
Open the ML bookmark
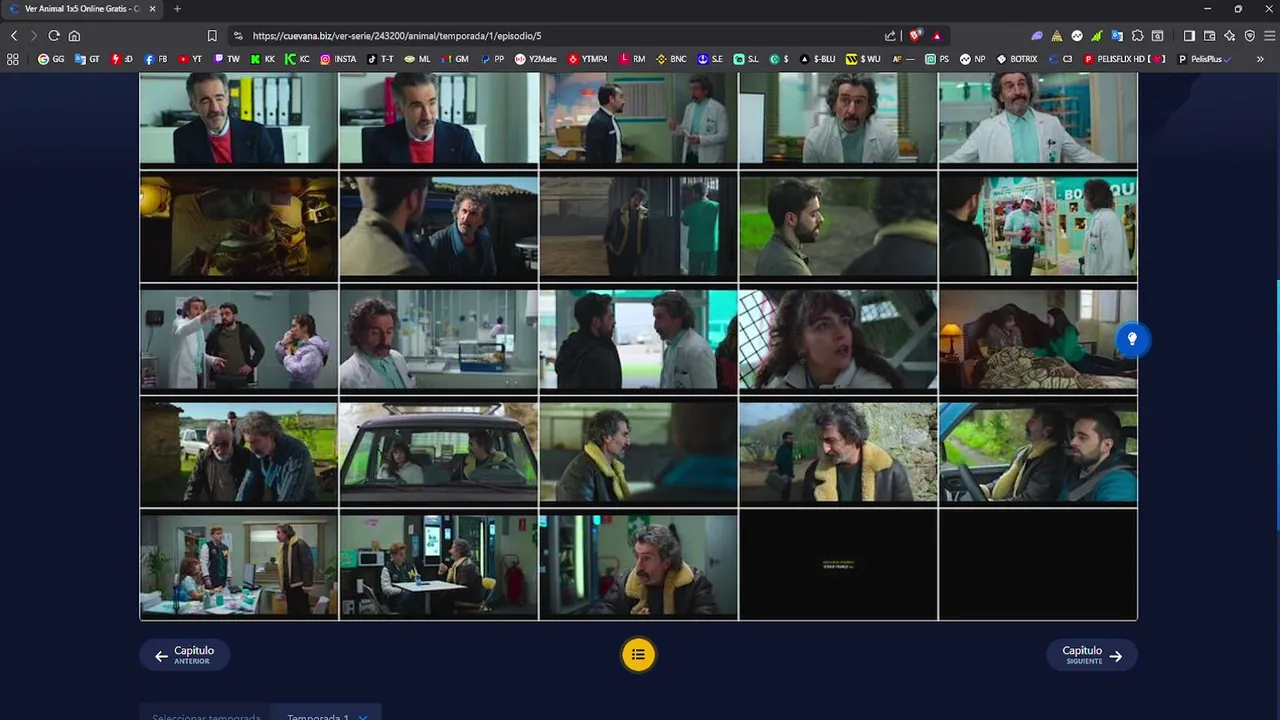click(x=417, y=59)
